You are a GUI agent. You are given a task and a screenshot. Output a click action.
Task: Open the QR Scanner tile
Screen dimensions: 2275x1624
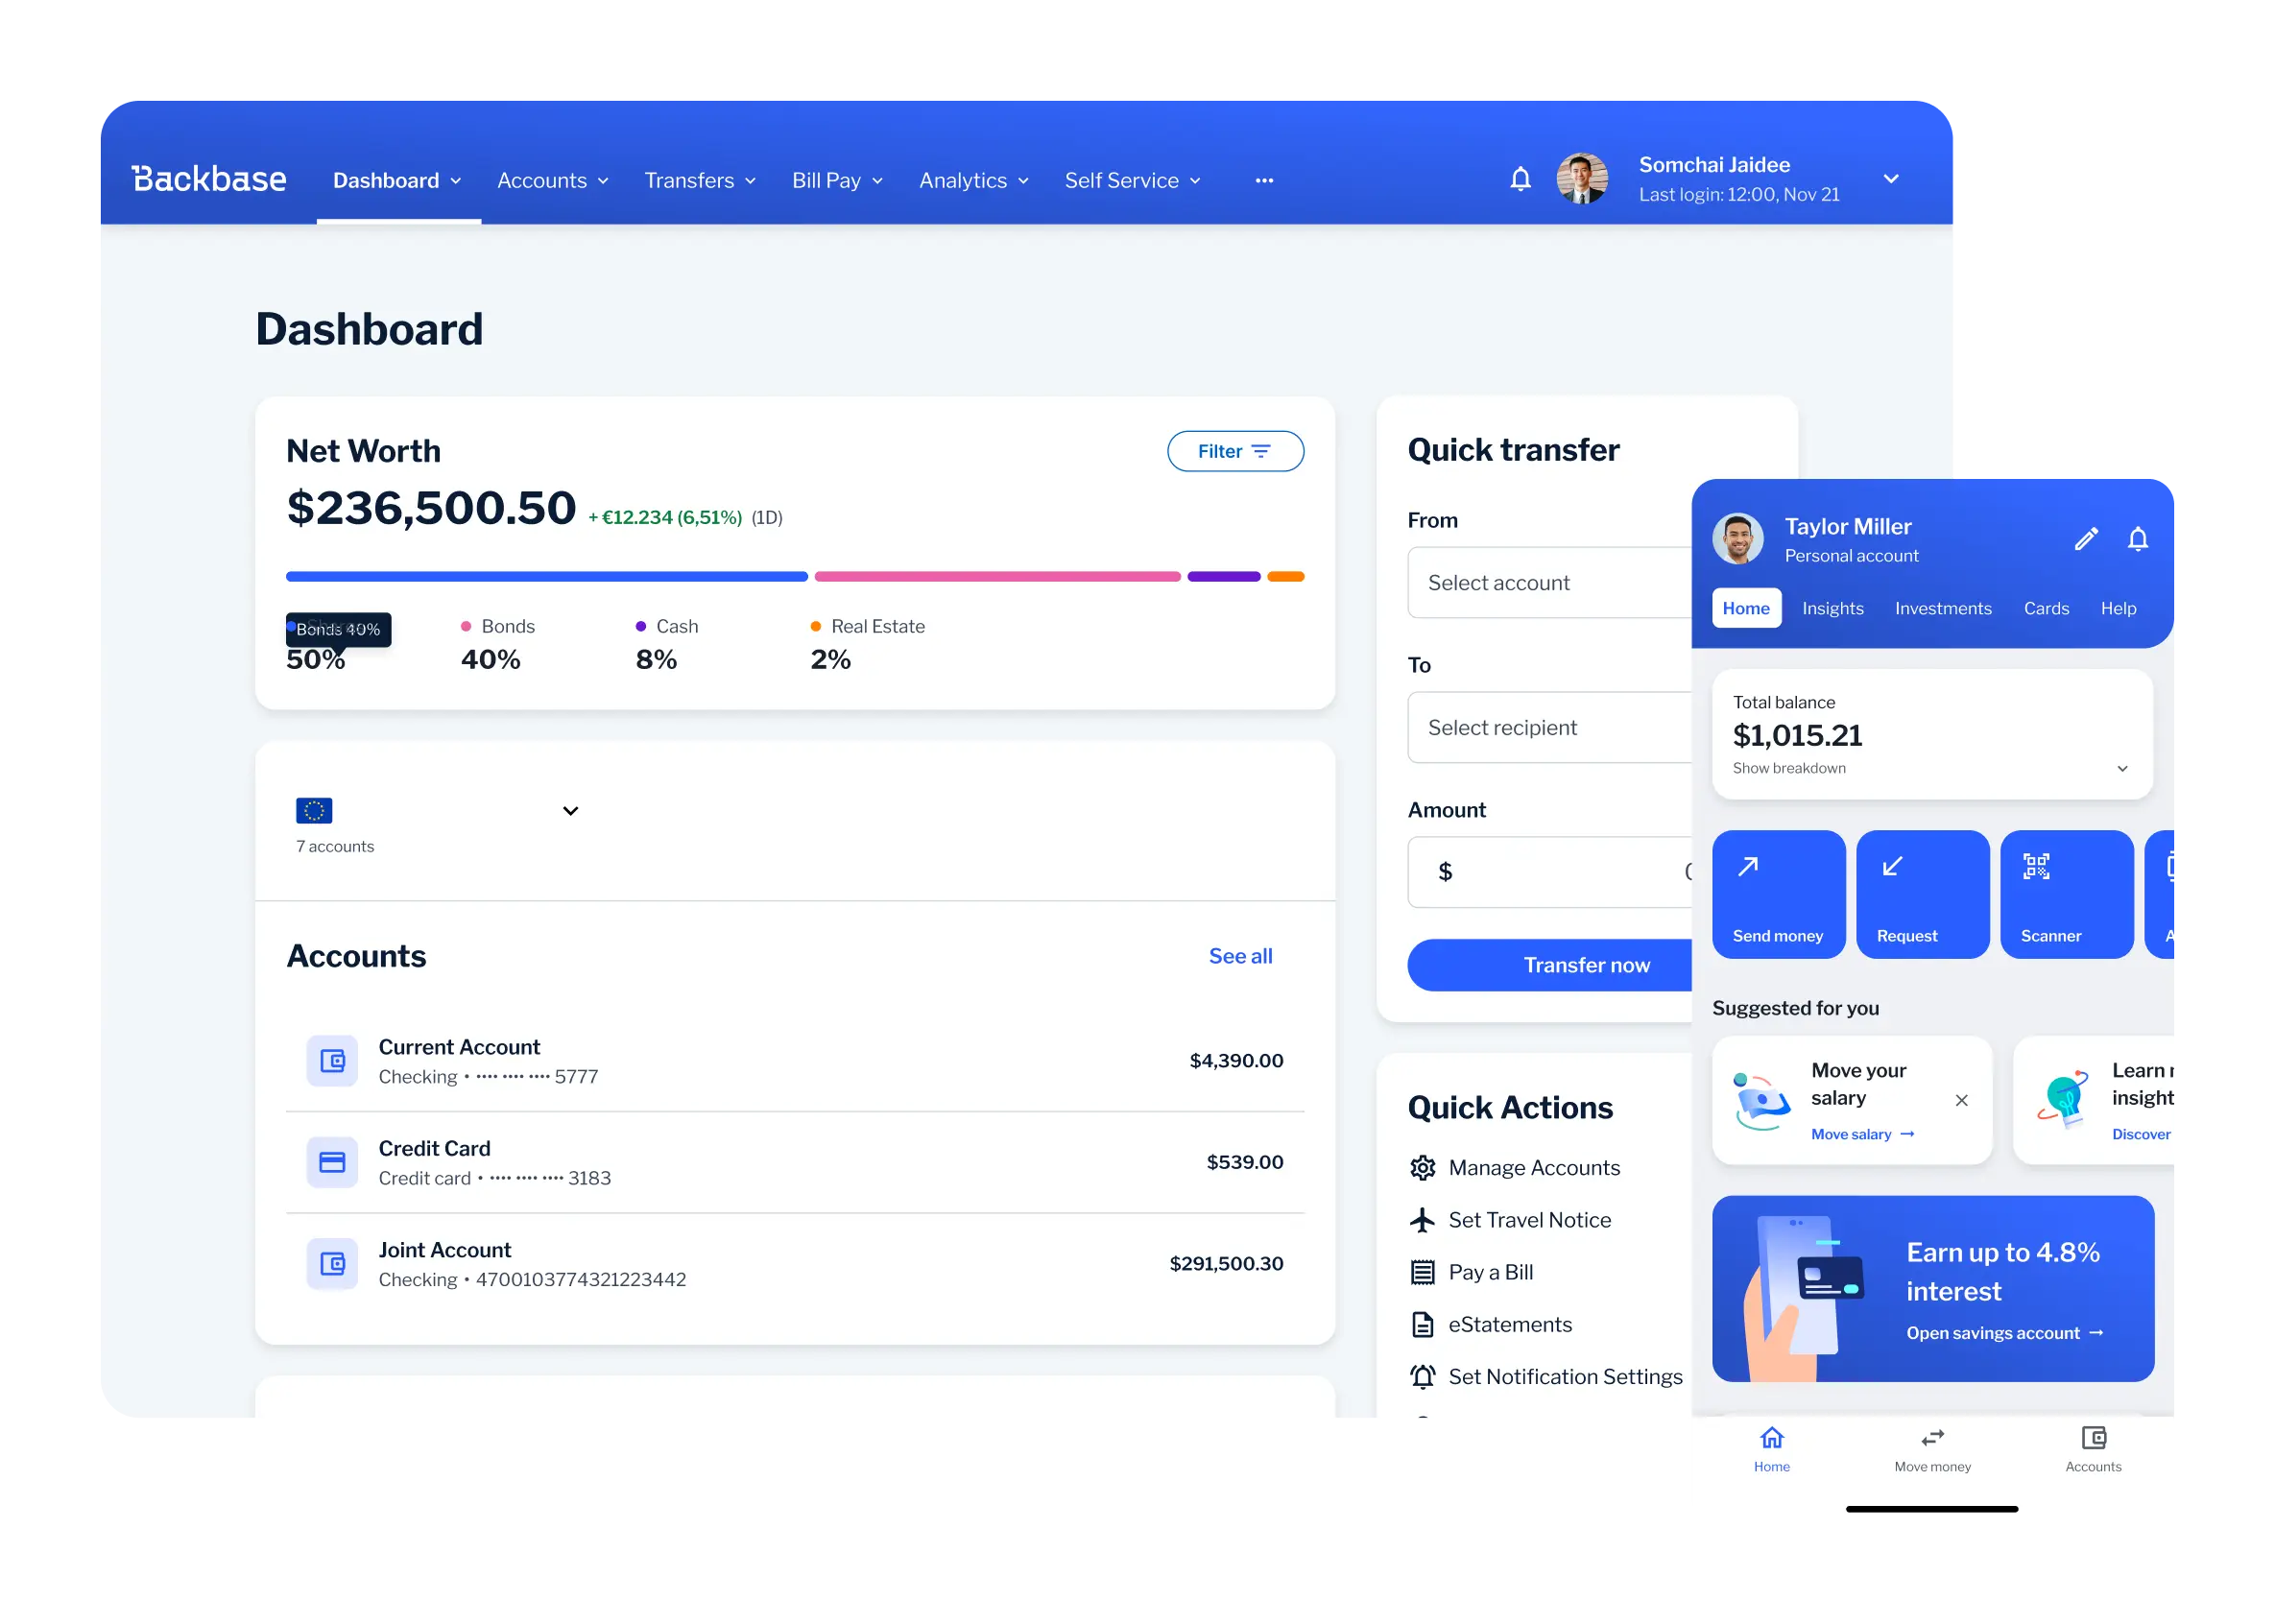2065,893
